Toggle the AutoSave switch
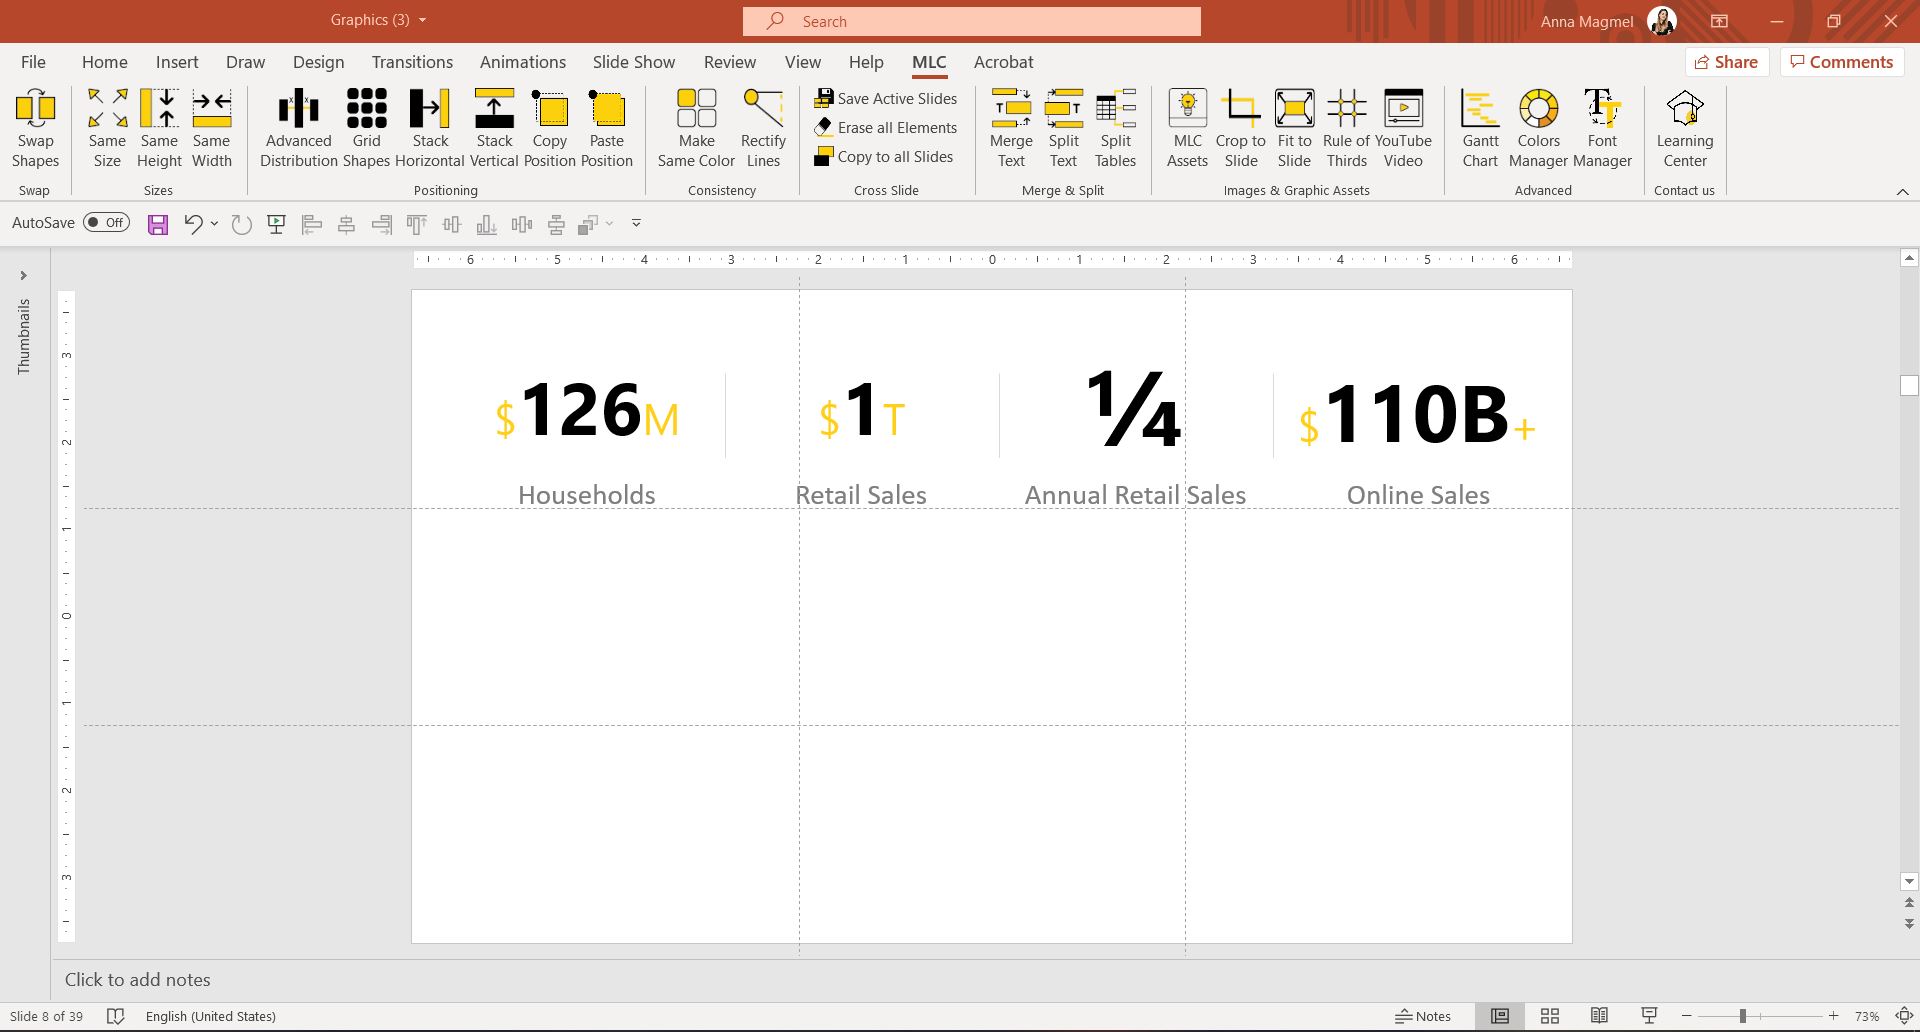 [x=106, y=223]
